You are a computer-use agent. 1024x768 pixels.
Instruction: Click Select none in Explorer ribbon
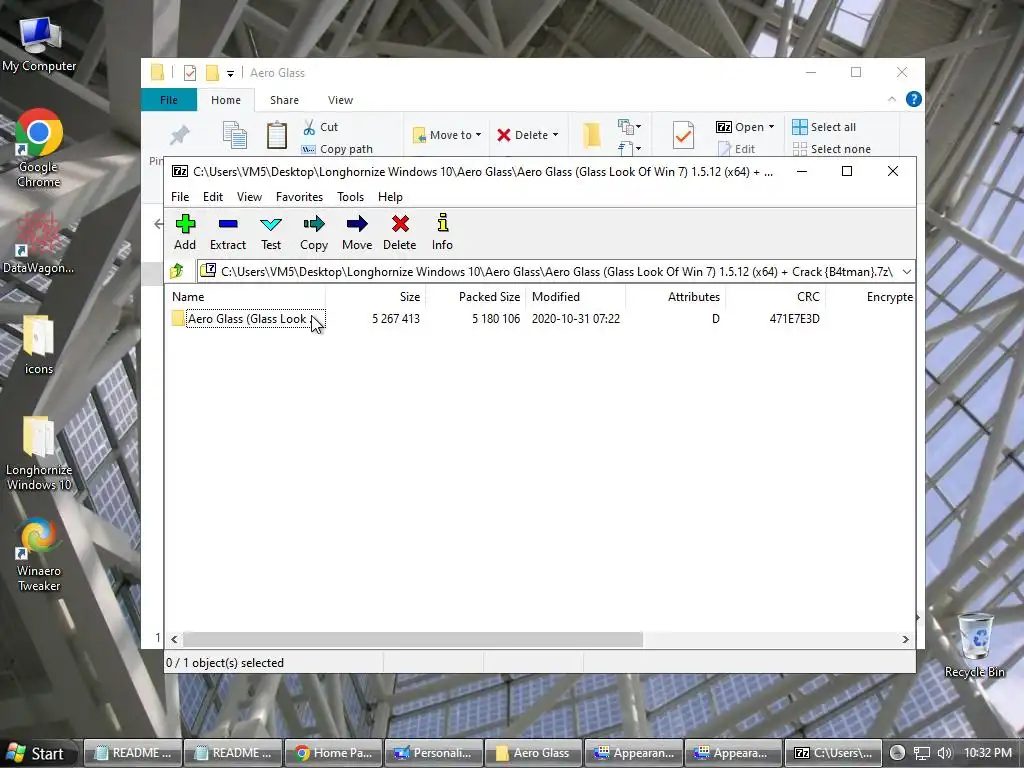(831, 149)
